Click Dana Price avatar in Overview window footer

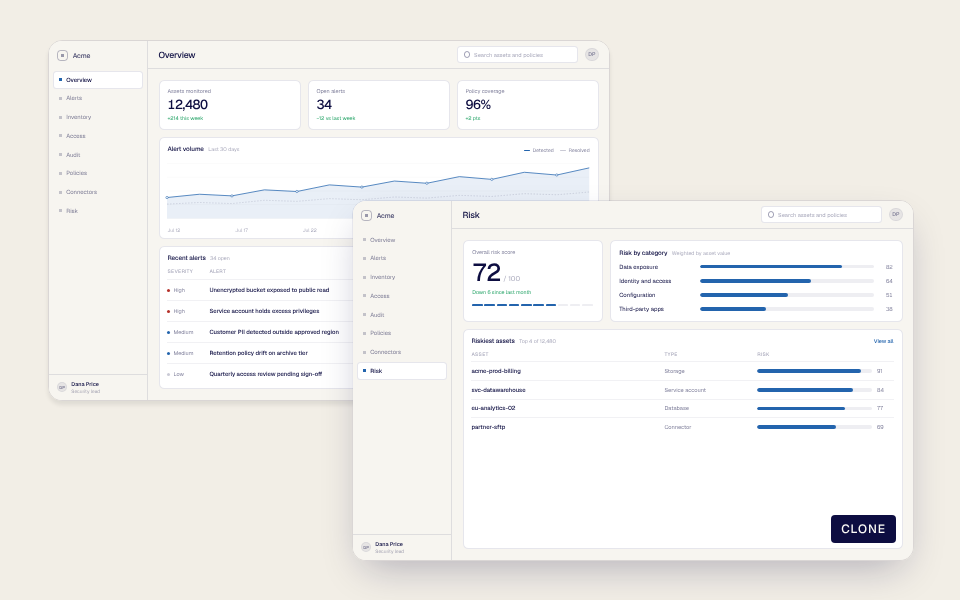[62, 387]
